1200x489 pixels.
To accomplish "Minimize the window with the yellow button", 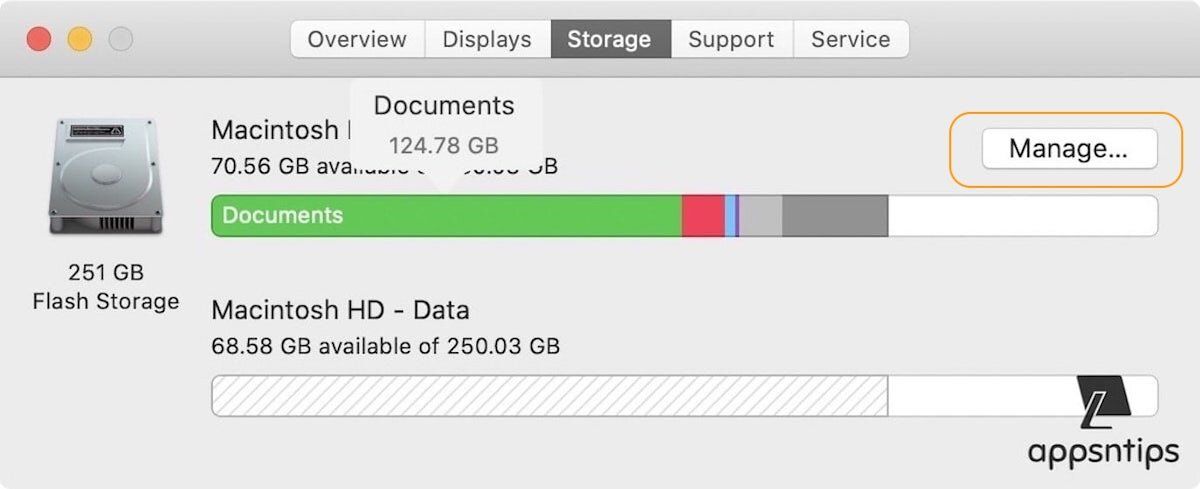I will click(80, 40).
